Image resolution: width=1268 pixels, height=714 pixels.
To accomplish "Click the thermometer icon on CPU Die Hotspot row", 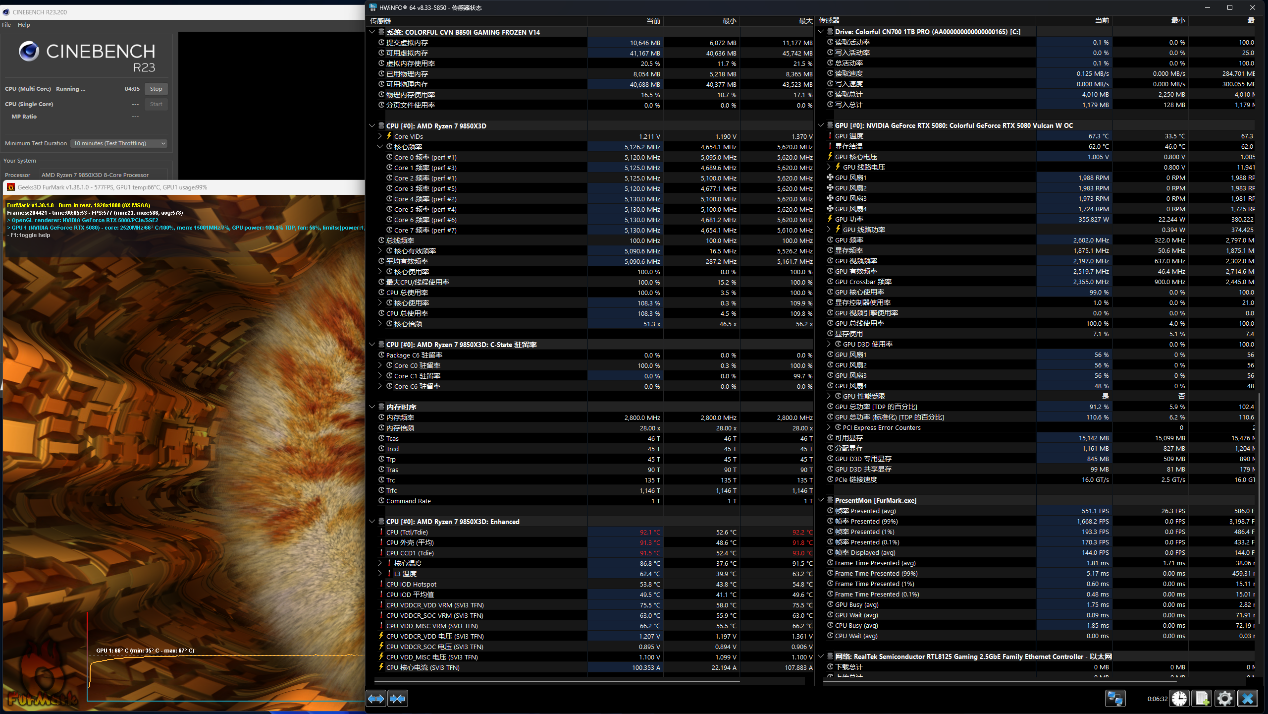I will pos(381,584).
